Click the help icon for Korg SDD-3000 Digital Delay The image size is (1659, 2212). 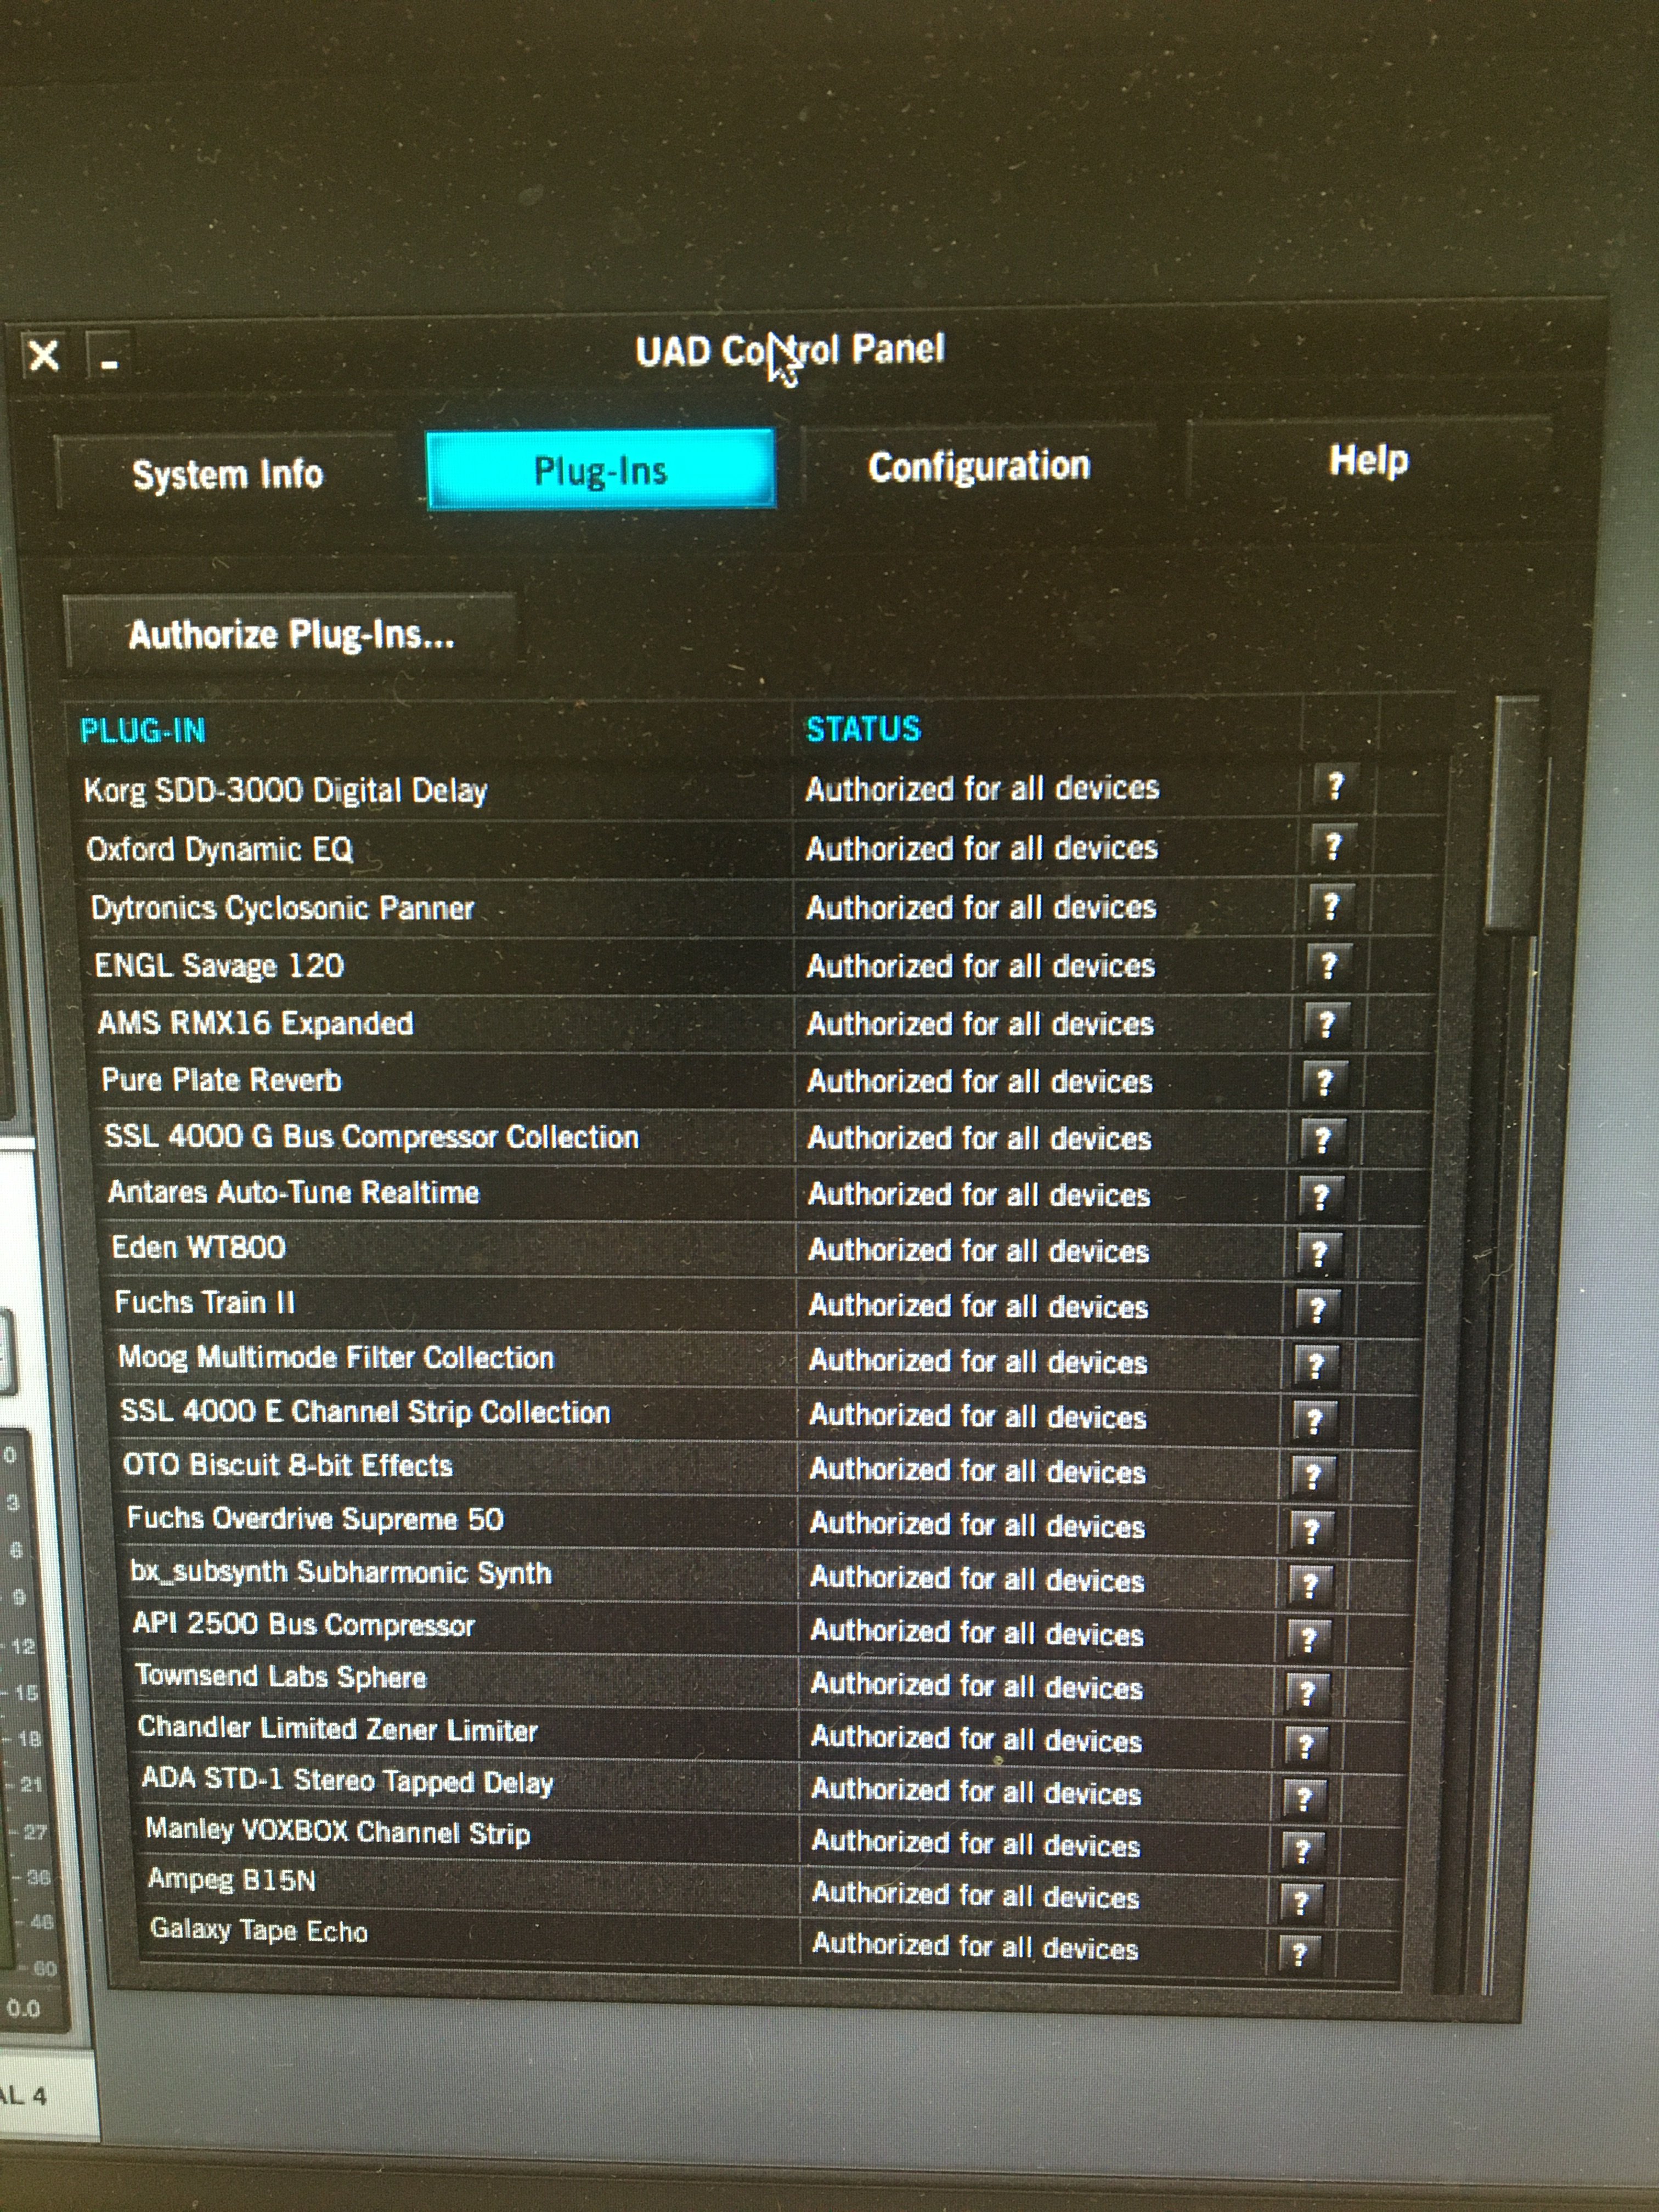click(x=1336, y=786)
